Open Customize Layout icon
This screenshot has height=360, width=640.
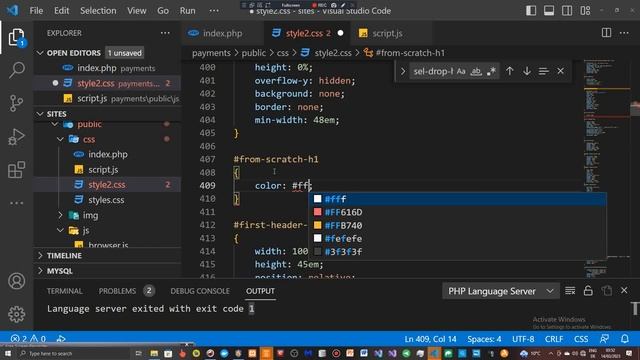click(x=585, y=11)
